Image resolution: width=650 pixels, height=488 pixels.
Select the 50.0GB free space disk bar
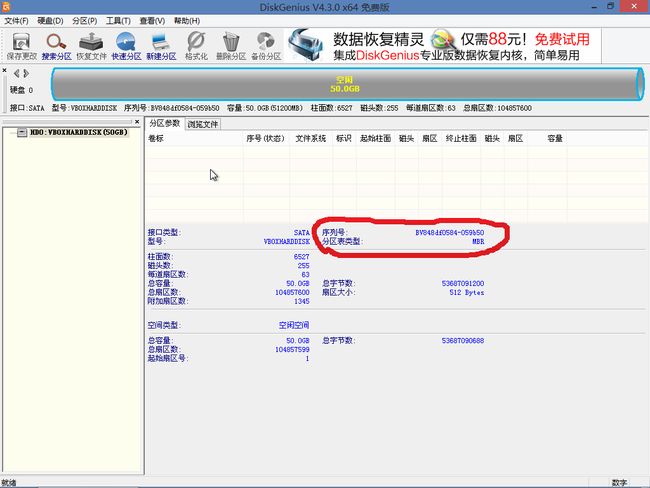pos(347,84)
